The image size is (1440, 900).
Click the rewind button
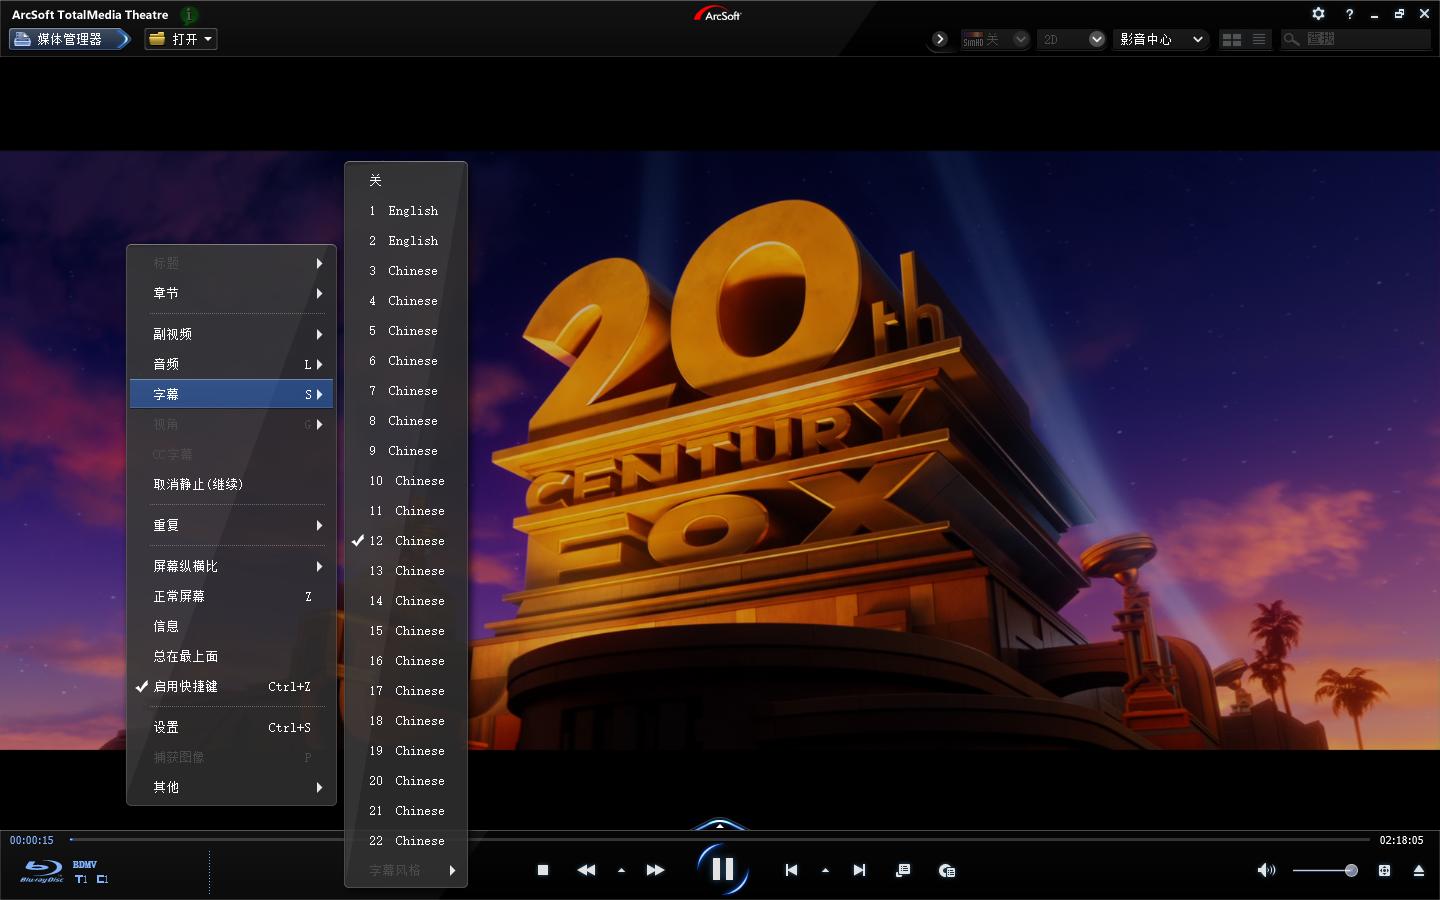point(586,870)
